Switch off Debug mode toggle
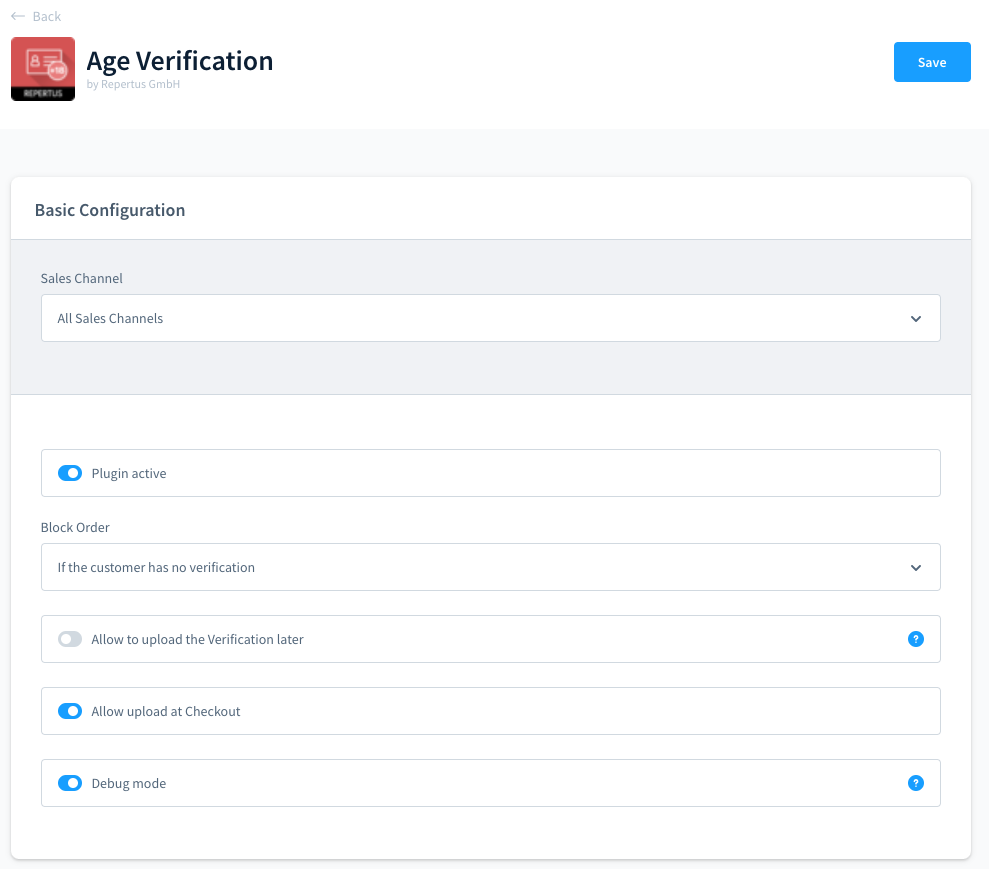 (x=70, y=783)
